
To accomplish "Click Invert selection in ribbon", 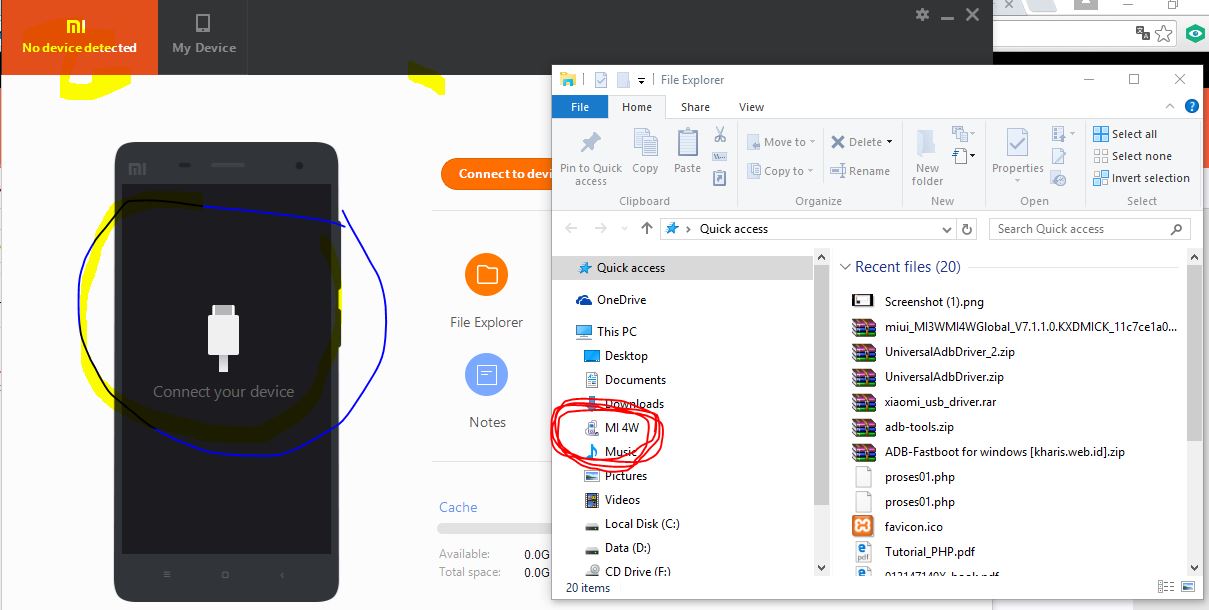I will 1141,178.
